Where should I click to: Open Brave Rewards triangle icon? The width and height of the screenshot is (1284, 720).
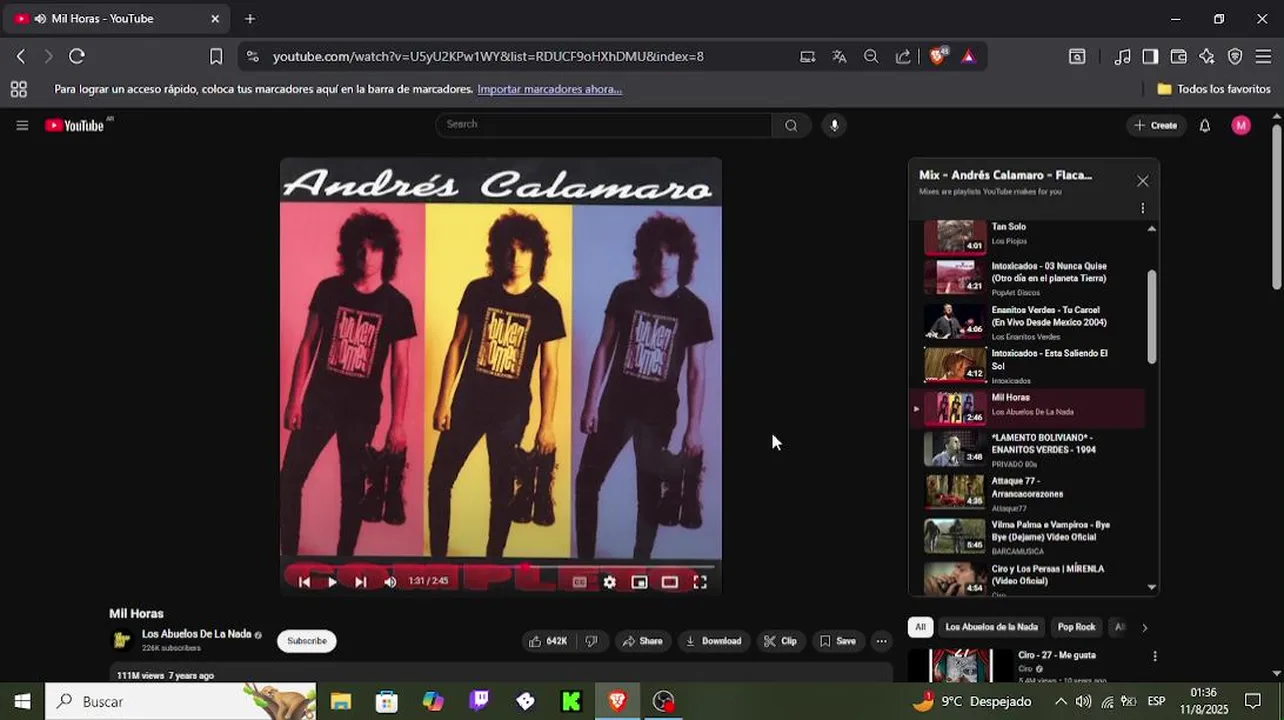(968, 56)
